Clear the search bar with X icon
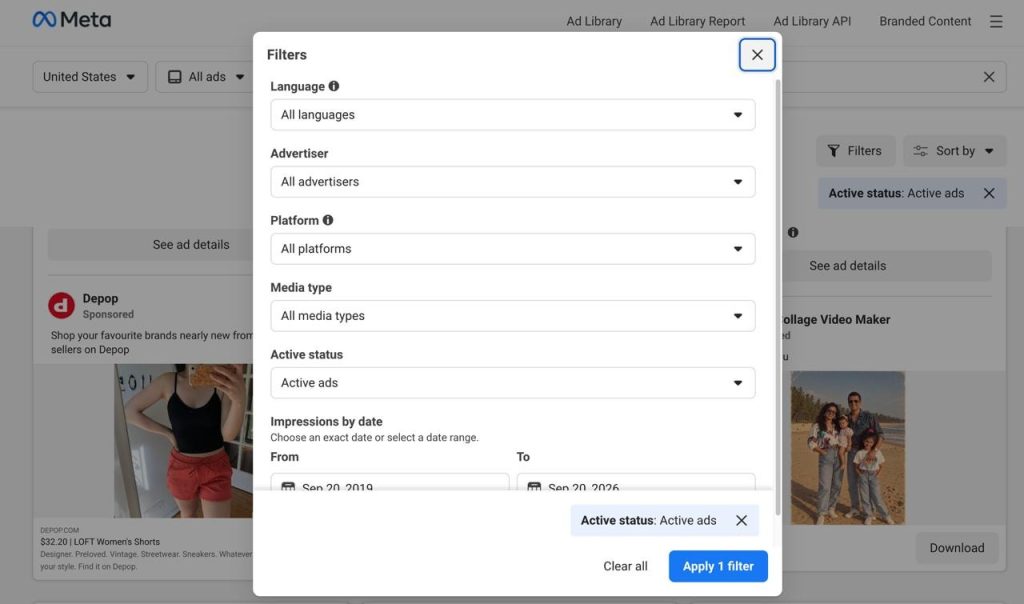This screenshot has width=1024, height=604. [989, 77]
